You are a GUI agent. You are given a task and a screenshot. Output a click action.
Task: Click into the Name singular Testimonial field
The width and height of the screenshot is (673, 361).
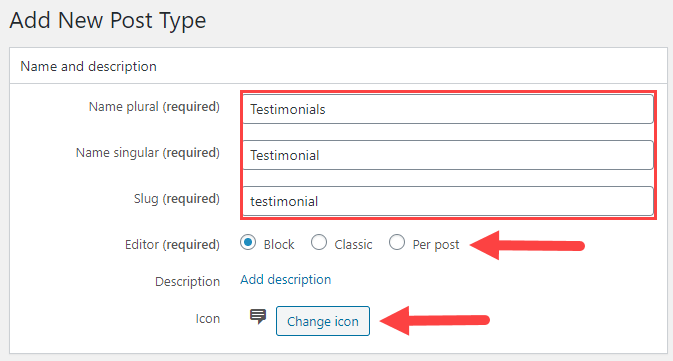pyautogui.click(x=448, y=155)
